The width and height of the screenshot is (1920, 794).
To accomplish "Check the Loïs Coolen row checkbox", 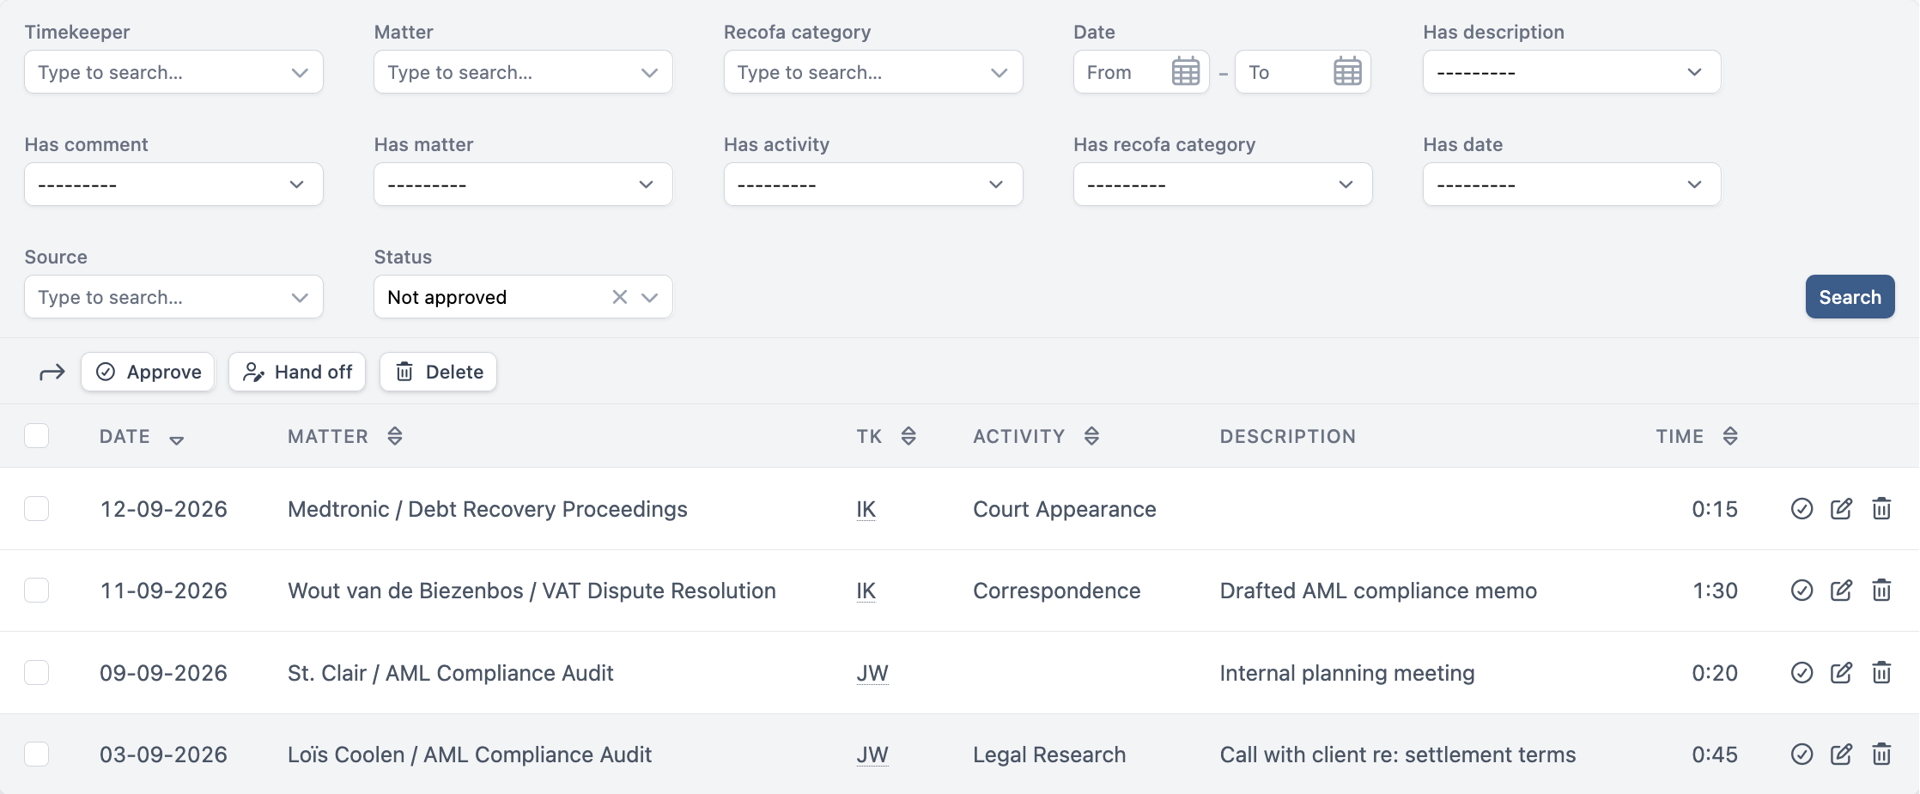I will tap(37, 755).
